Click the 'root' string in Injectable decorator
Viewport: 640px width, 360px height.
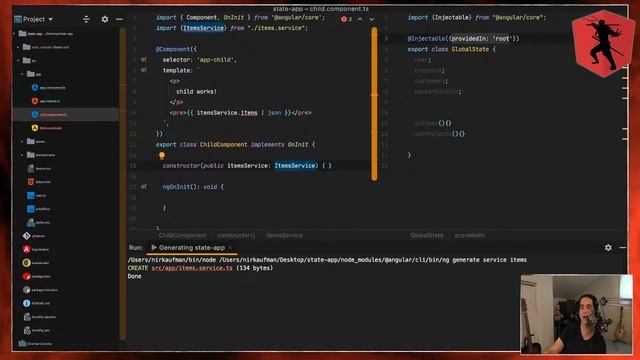tap(502, 39)
